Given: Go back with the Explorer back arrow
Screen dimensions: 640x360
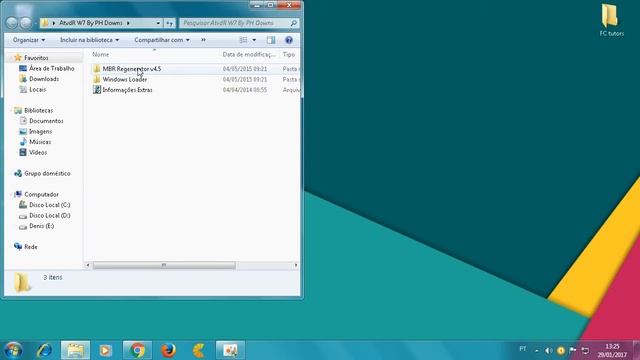Looking at the screenshot, I should coord(12,23).
